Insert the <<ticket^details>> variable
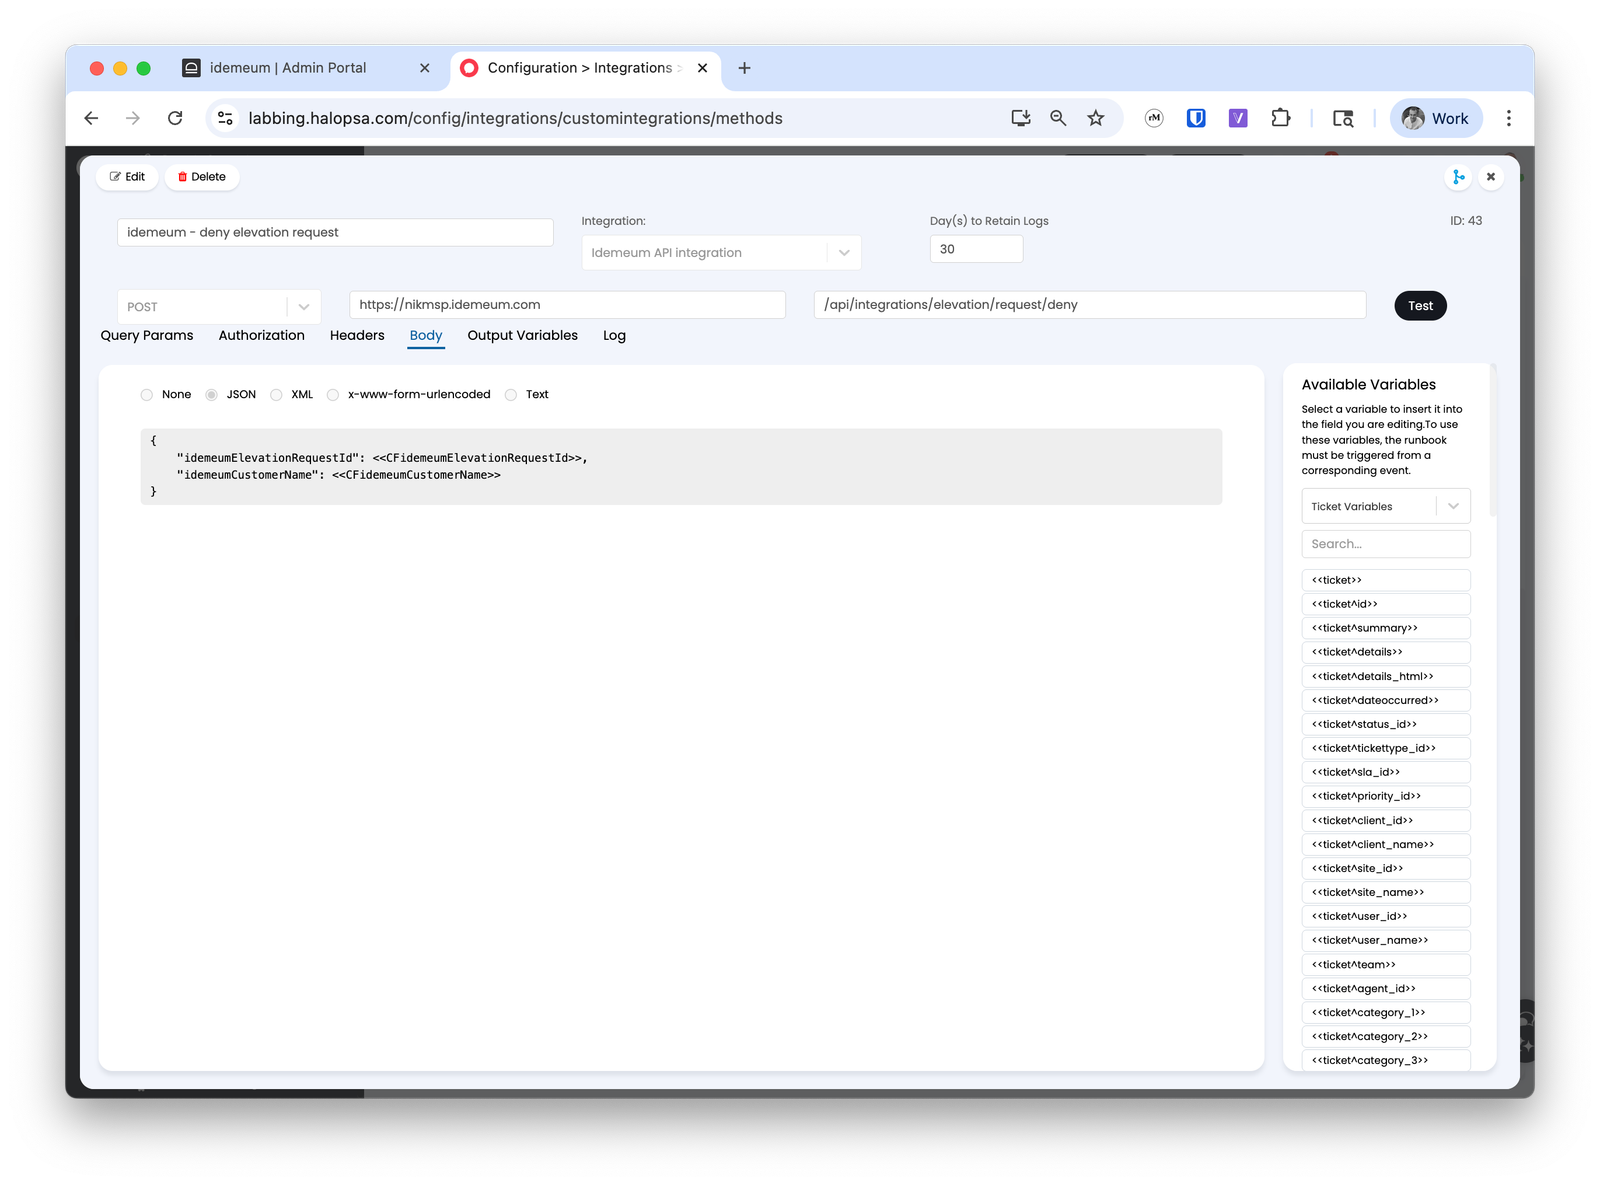 pos(1386,652)
